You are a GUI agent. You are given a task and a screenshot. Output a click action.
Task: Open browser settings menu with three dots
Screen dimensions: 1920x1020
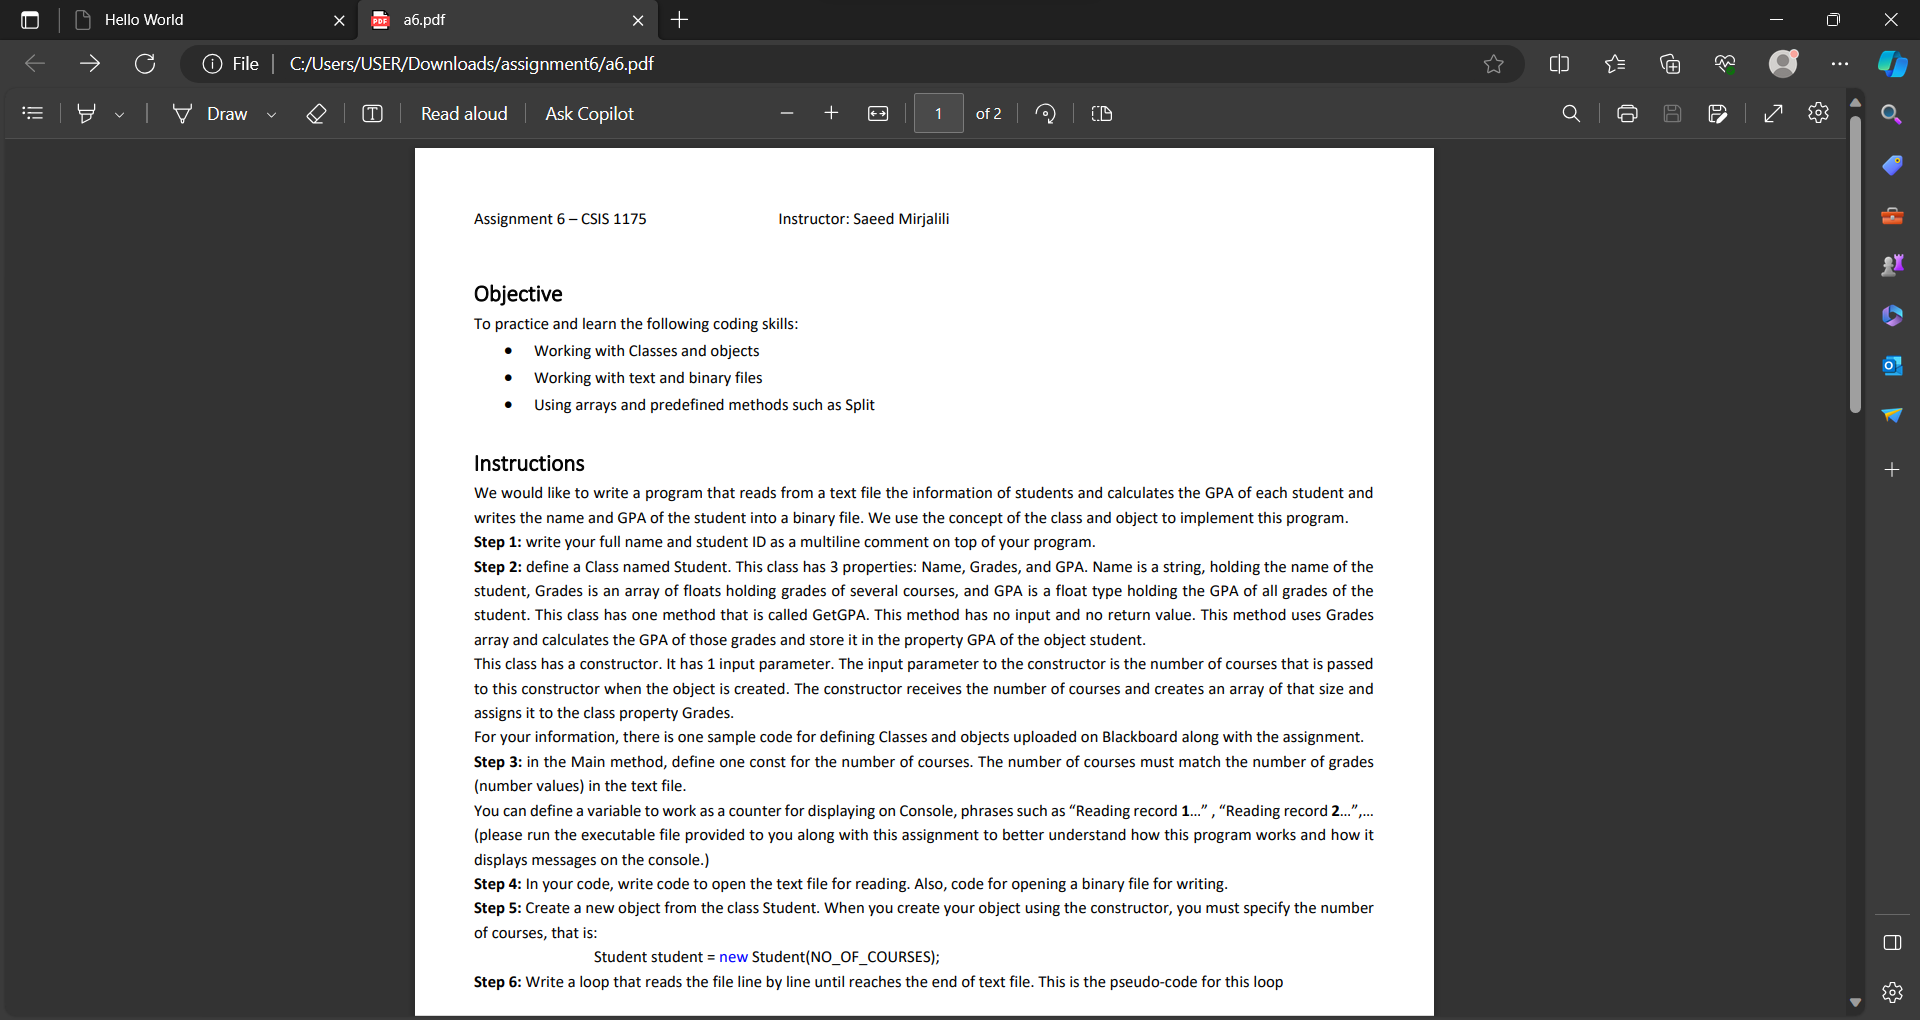[x=1839, y=63]
